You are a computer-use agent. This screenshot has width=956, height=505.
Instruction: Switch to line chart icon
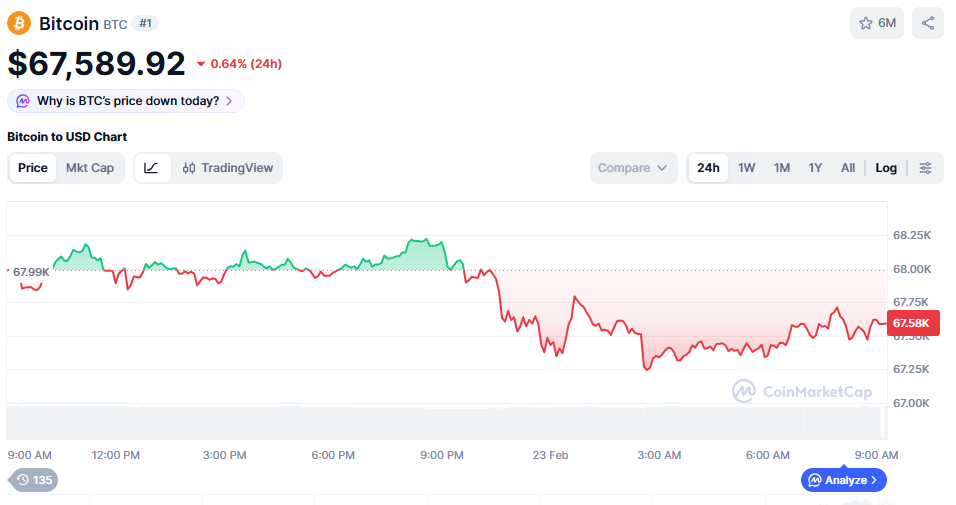click(x=151, y=168)
